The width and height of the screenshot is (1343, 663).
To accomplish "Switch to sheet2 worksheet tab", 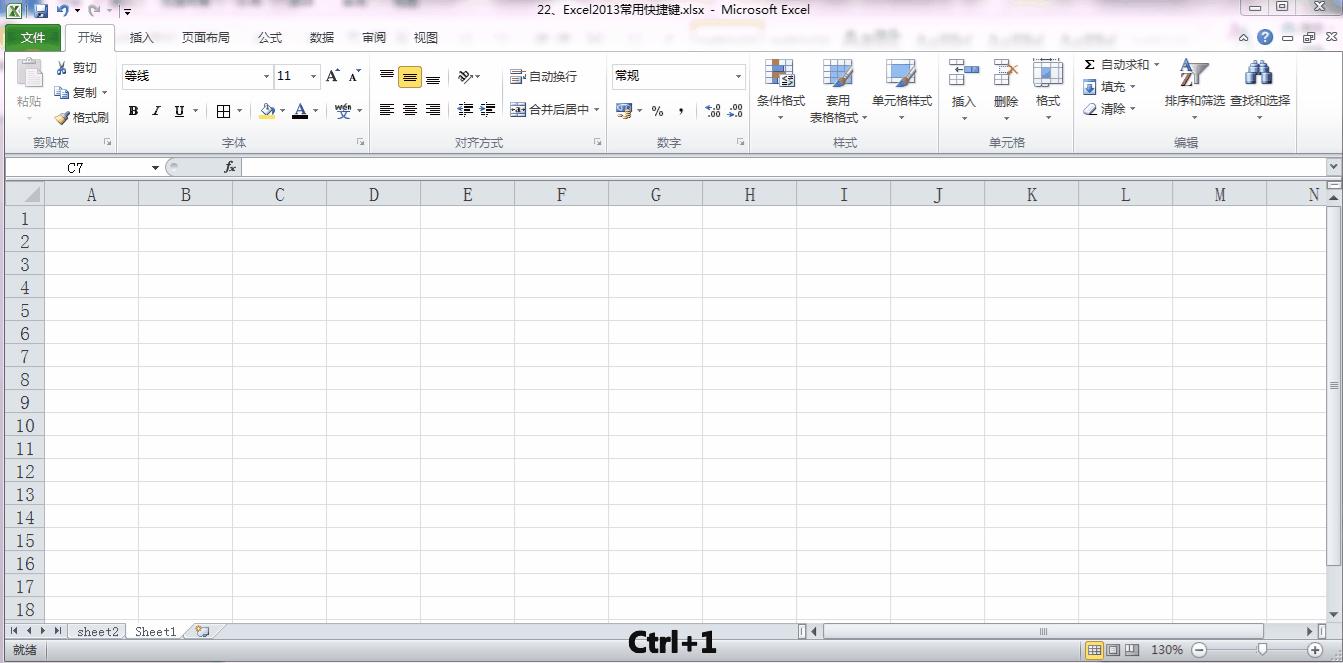I will click(96, 631).
